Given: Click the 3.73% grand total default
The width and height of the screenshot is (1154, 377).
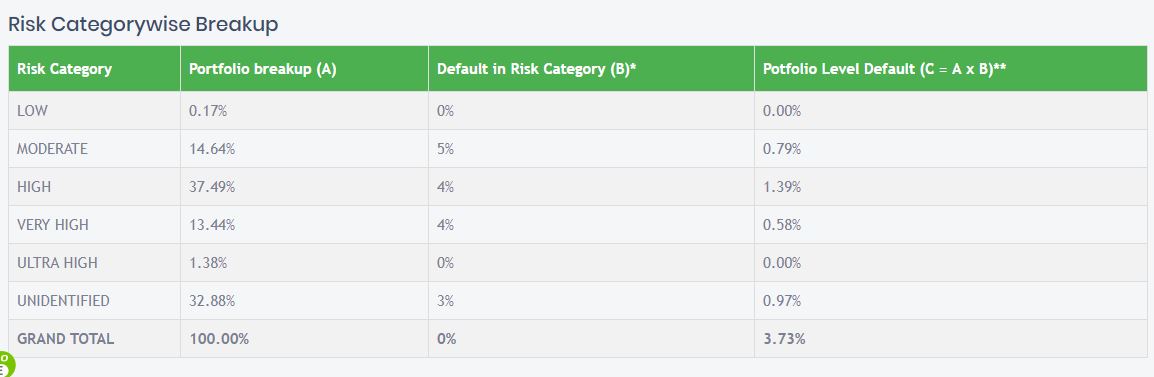Looking at the screenshot, I should pos(784,339).
